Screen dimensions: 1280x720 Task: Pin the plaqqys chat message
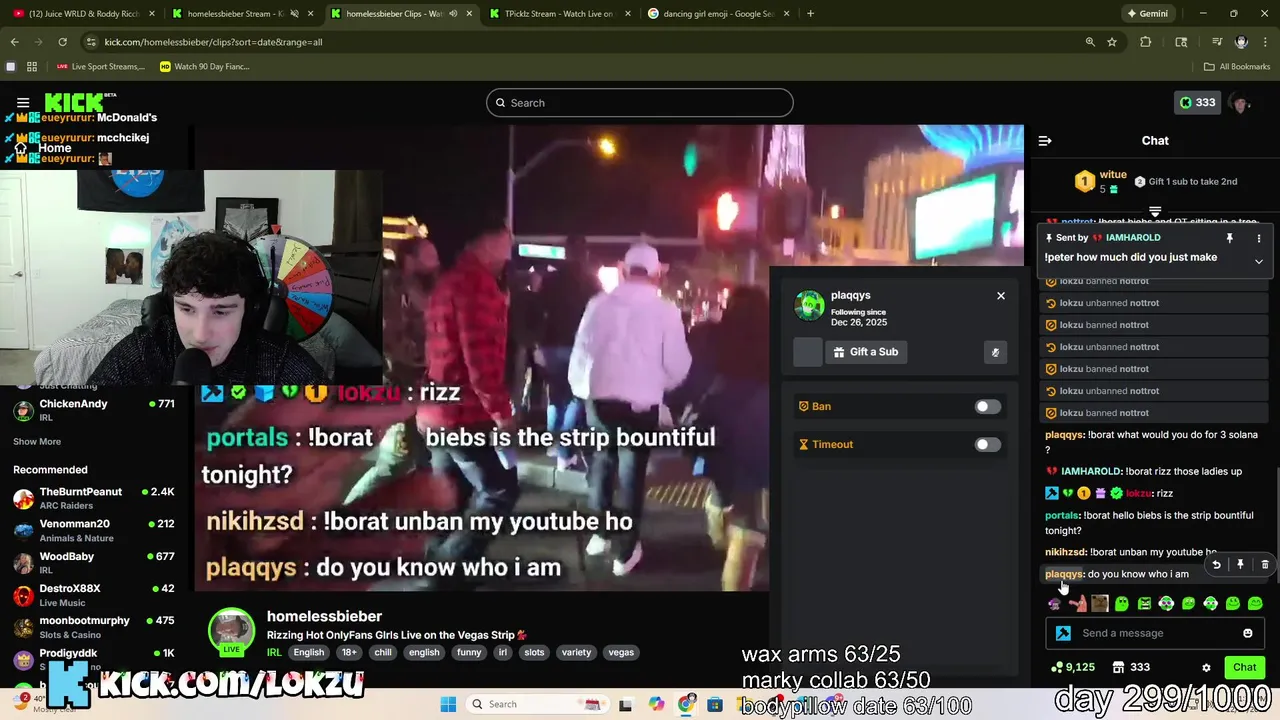(x=1240, y=565)
